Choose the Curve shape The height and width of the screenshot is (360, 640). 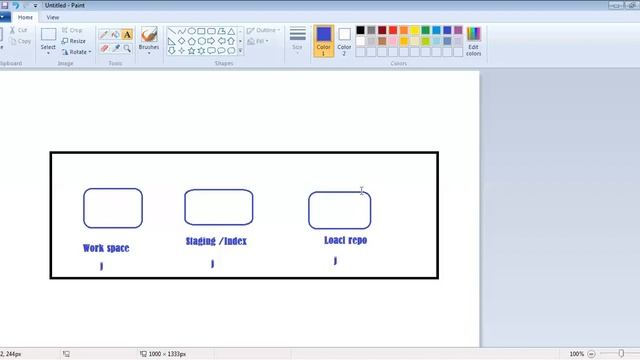pos(182,31)
